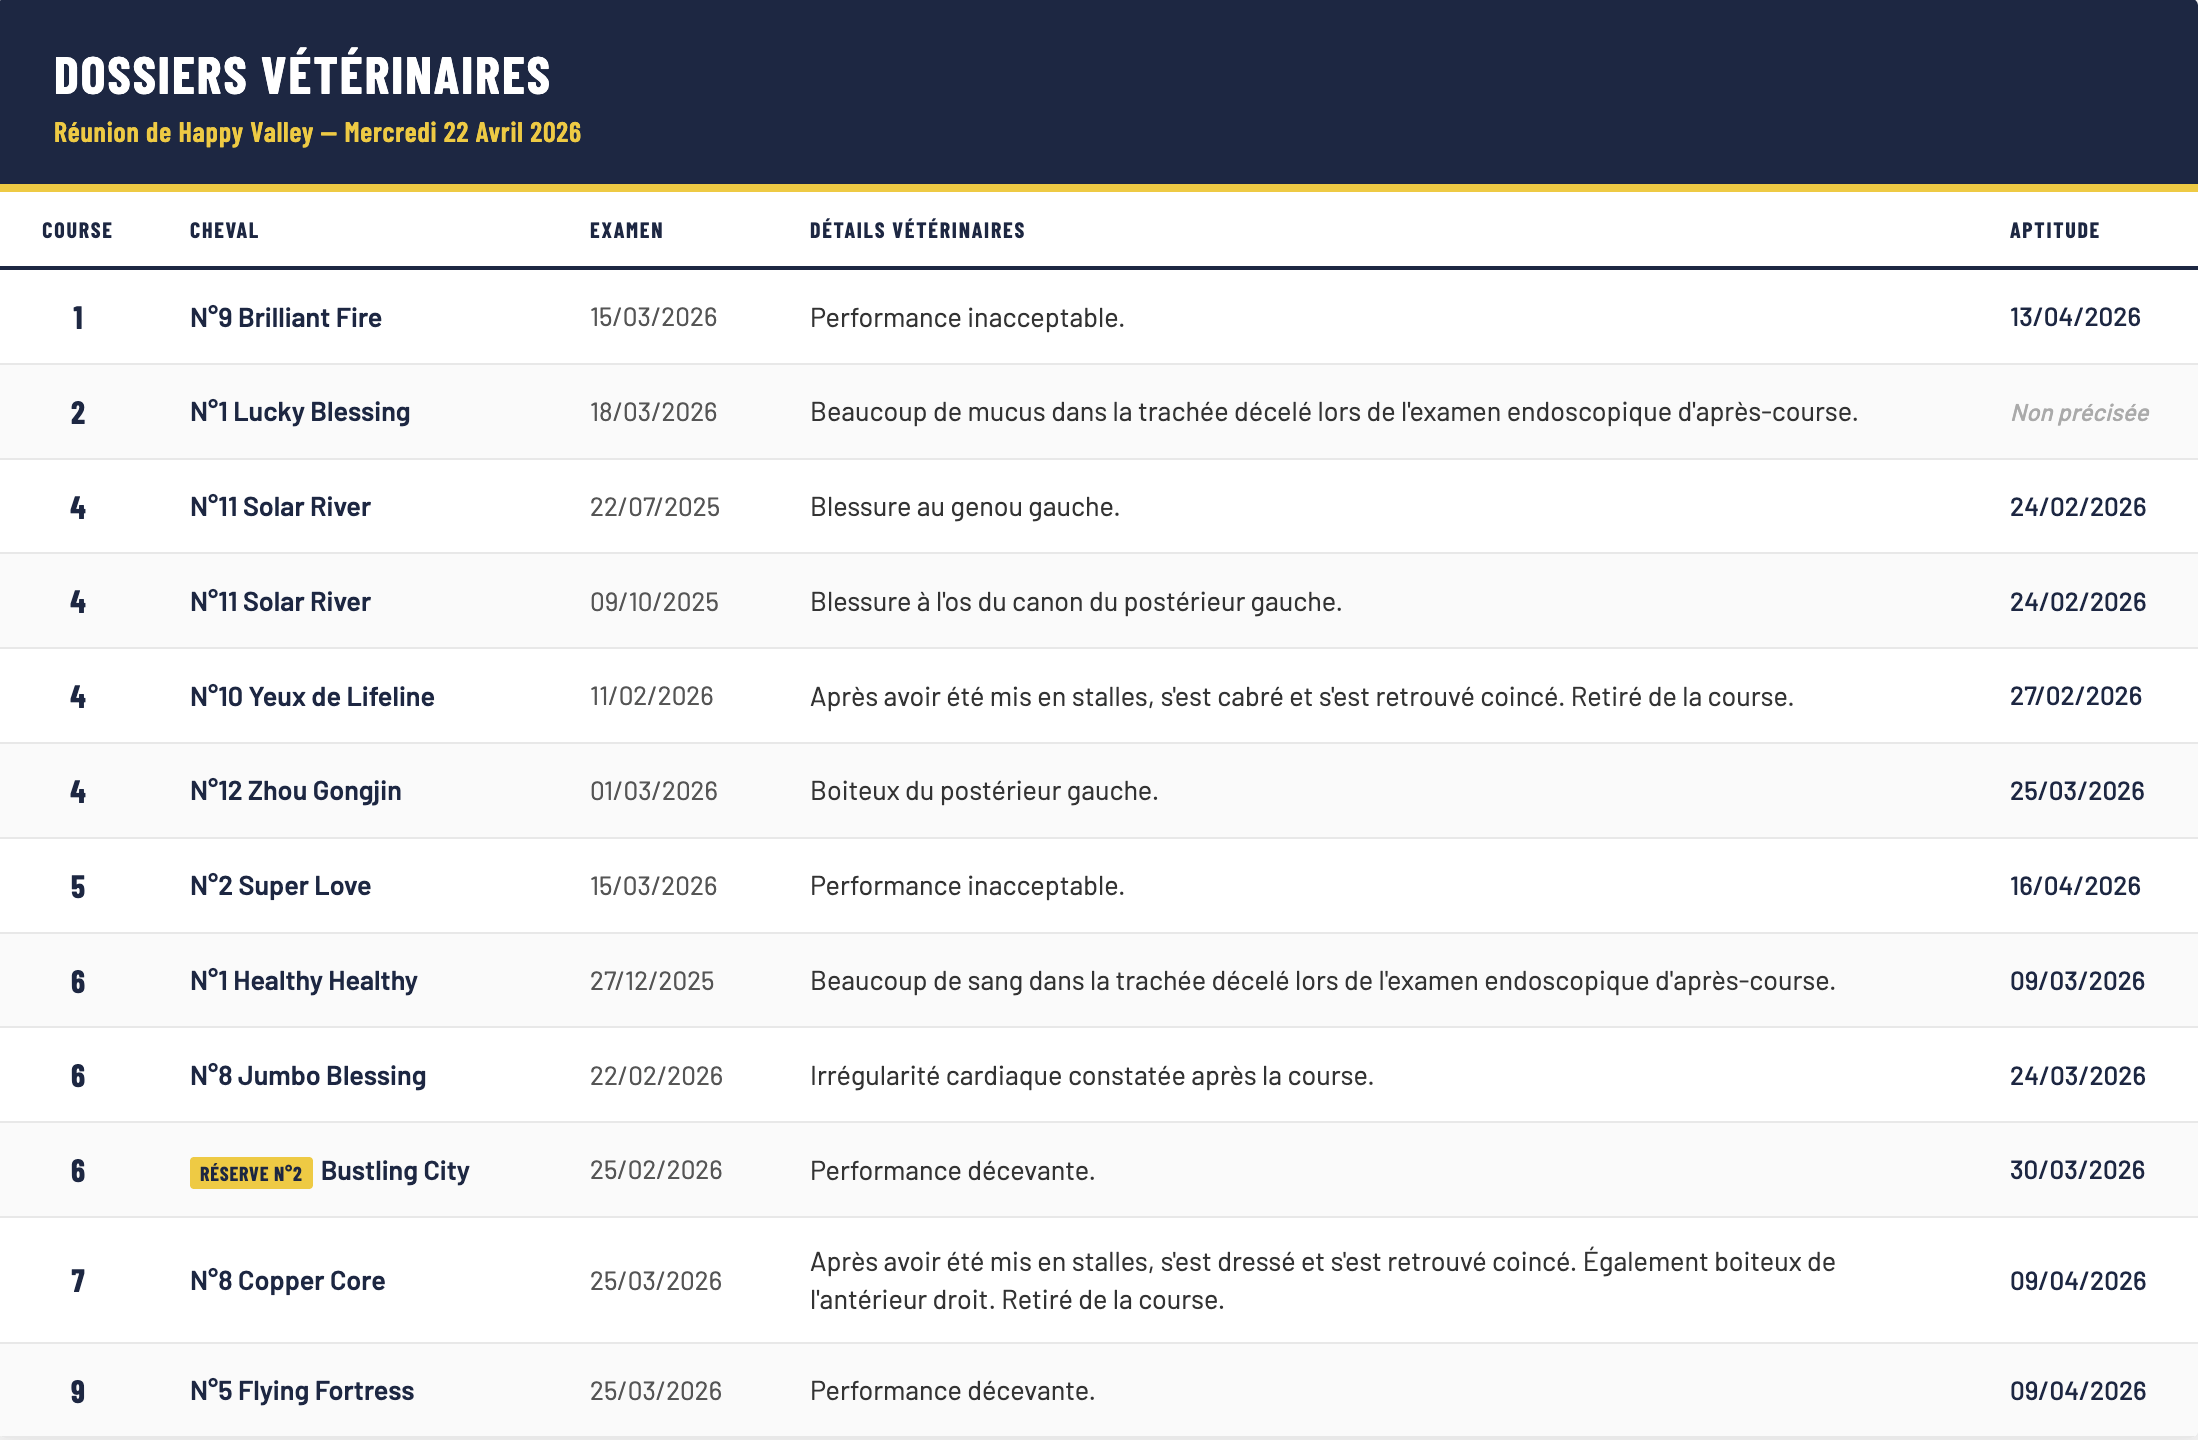Click the Bustling City horse name

click(x=395, y=1171)
